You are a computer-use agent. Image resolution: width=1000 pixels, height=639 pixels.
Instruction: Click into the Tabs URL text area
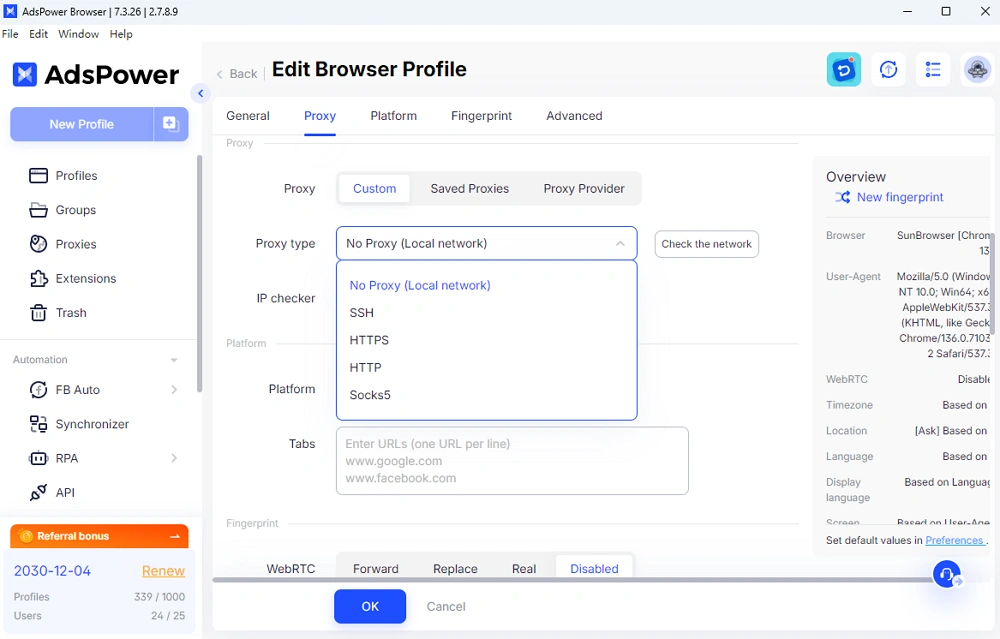pyautogui.click(x=512, y=461)
